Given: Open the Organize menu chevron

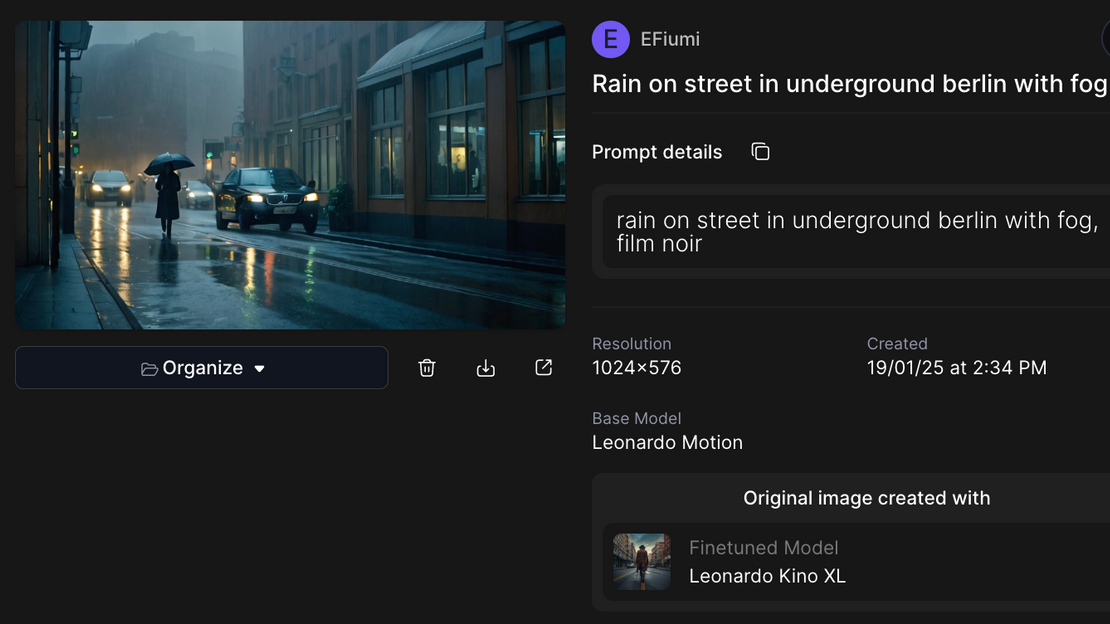Looking at the screenshot, I should [259, 368].
